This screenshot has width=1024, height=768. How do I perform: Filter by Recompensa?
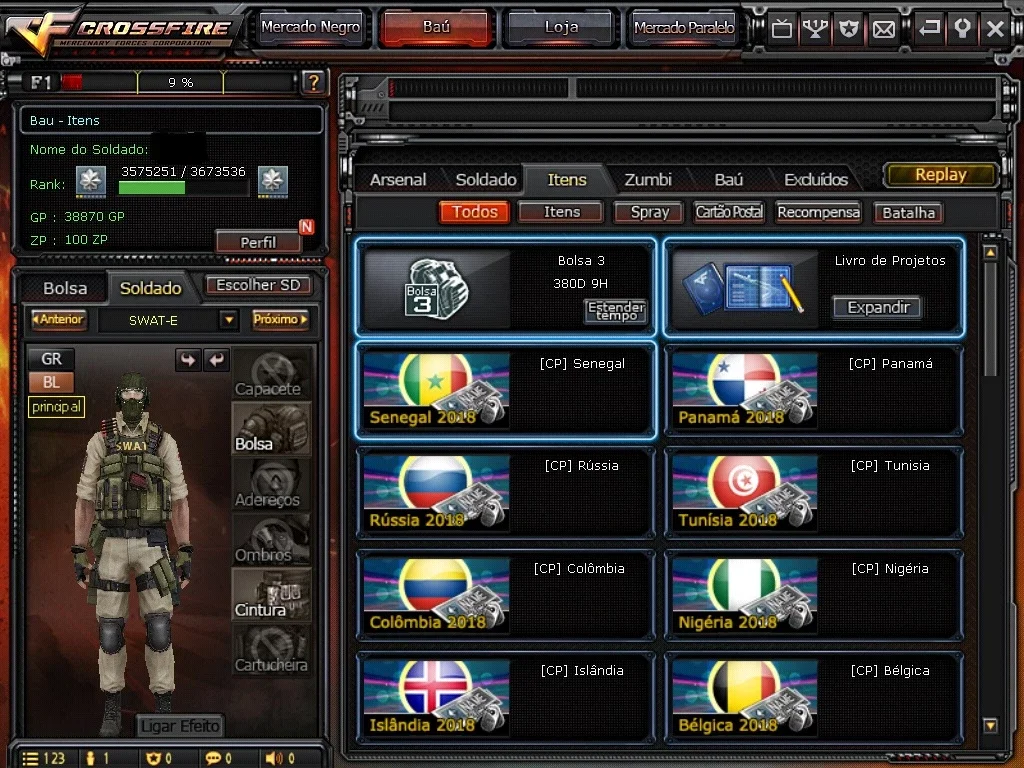tap(818, 212)
